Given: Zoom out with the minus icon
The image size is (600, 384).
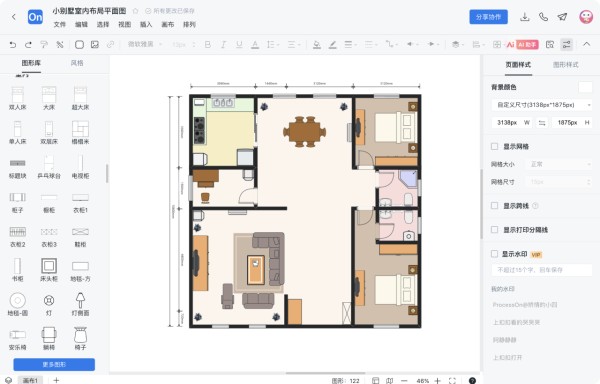Looking at the screenshot, I should click(404, 381).
